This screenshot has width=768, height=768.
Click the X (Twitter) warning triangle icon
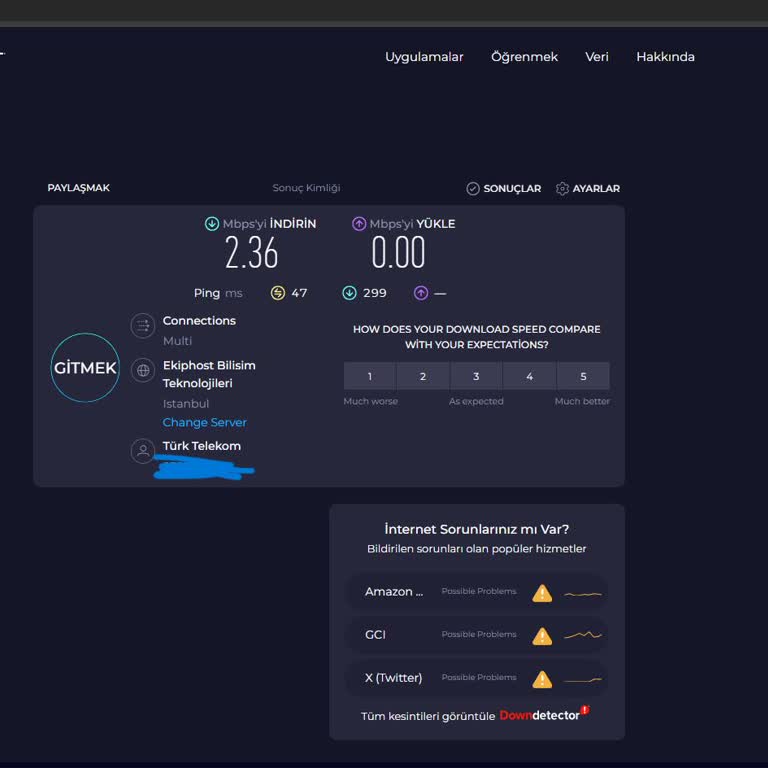click(542, 679)
